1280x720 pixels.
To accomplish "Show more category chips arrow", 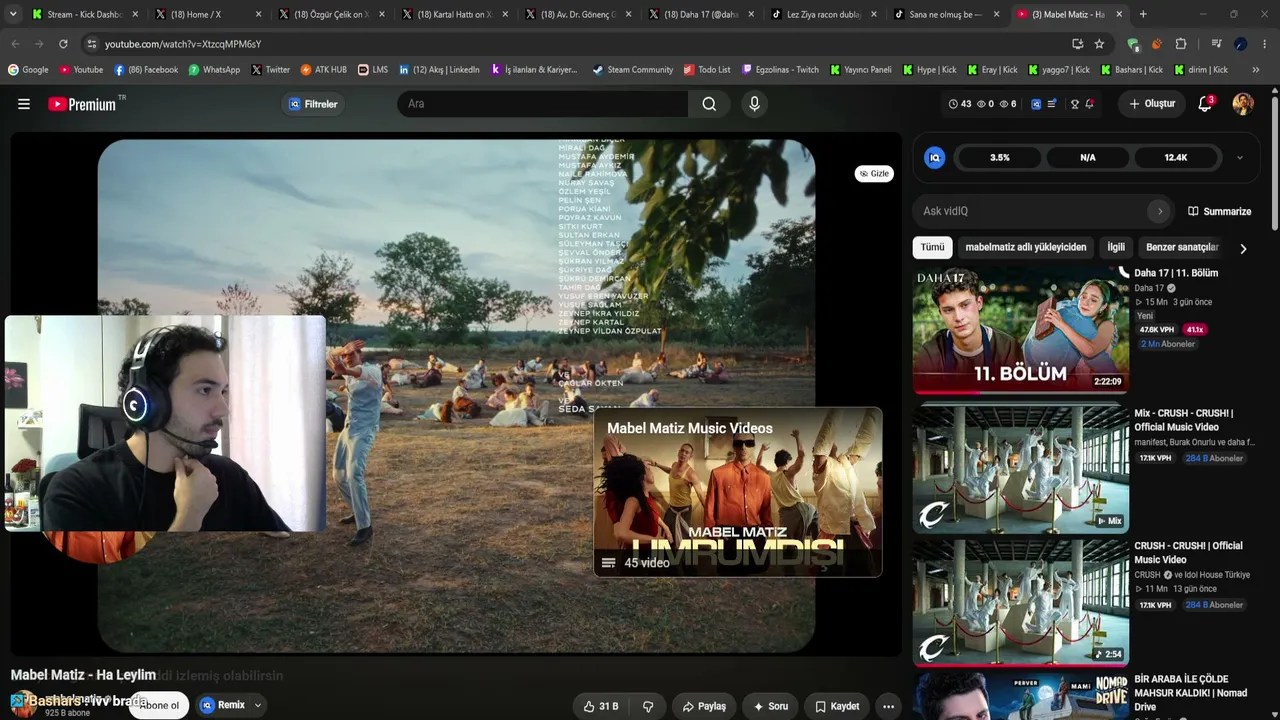I will (x=1243, y=248).
